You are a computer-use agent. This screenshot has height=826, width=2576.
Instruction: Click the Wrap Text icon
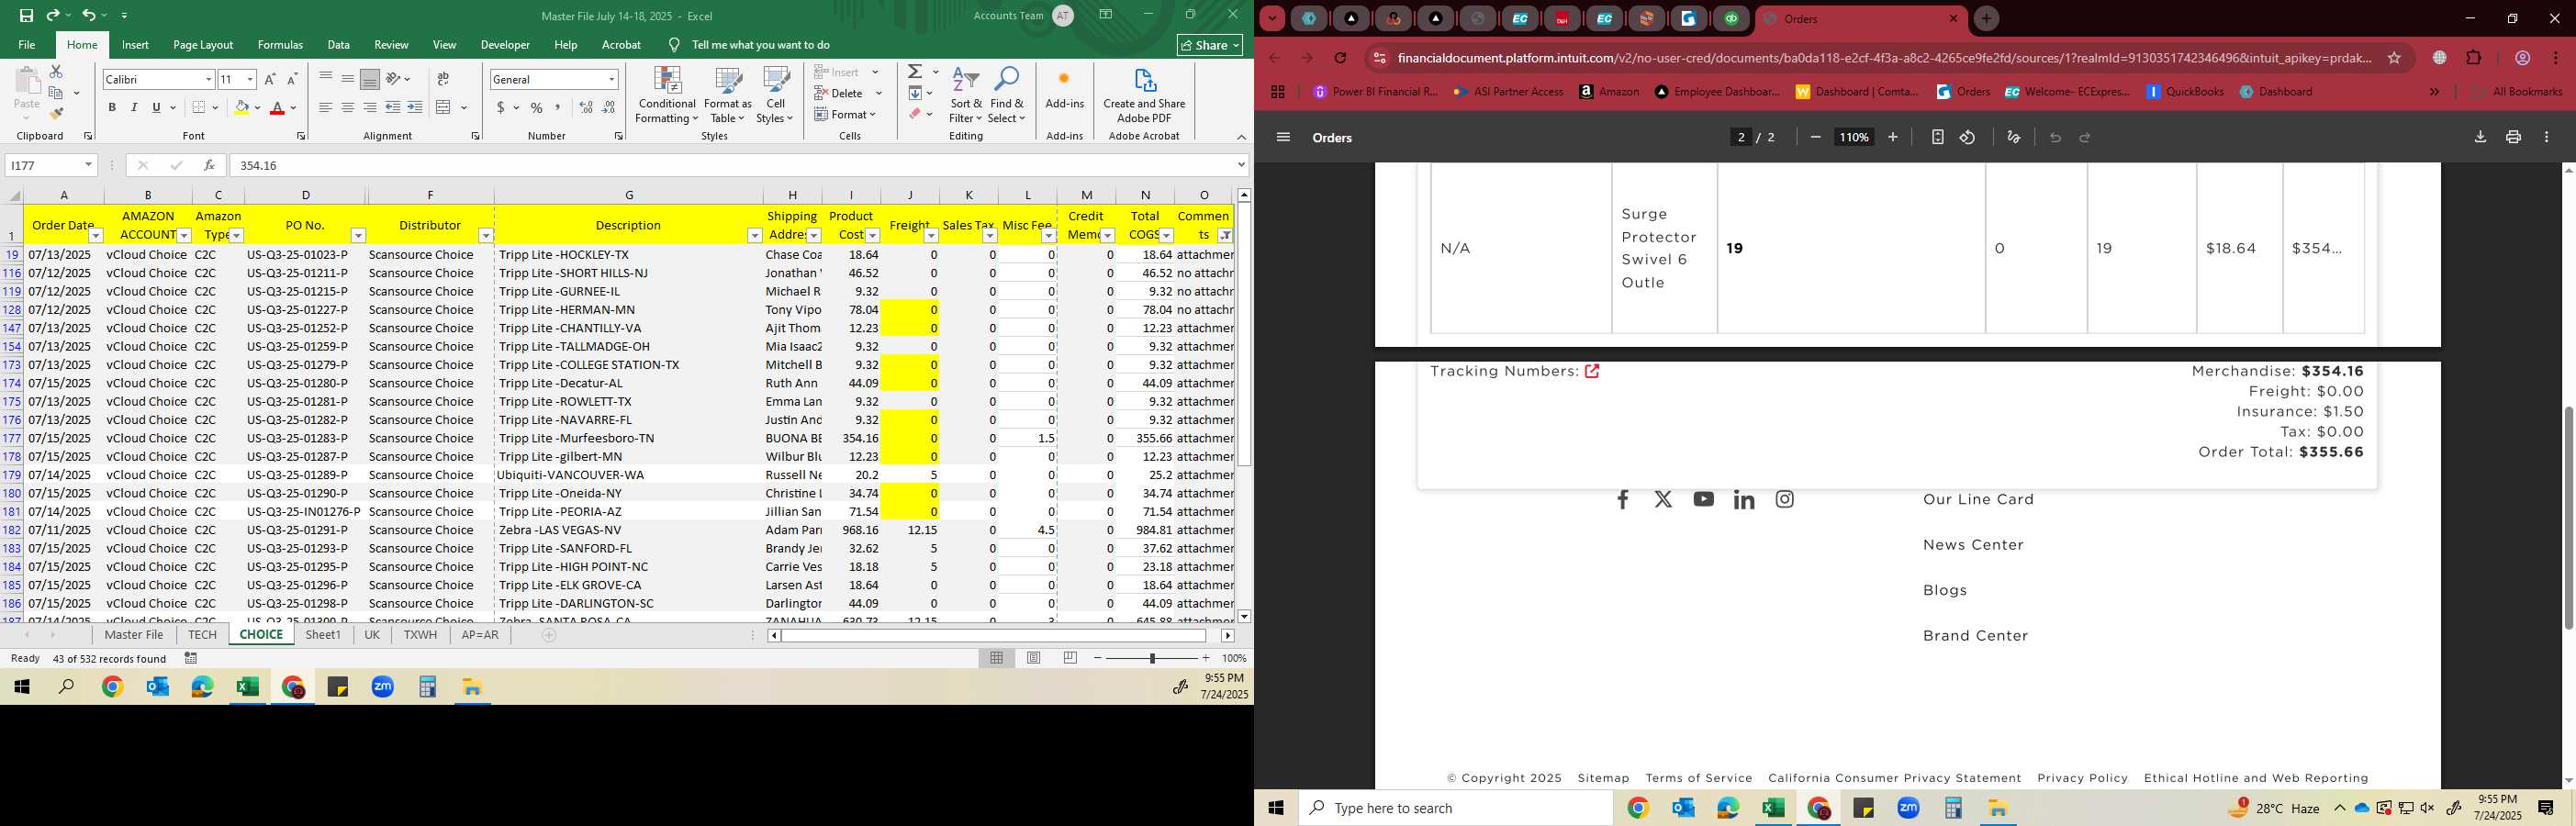click(x=443, y=79)
